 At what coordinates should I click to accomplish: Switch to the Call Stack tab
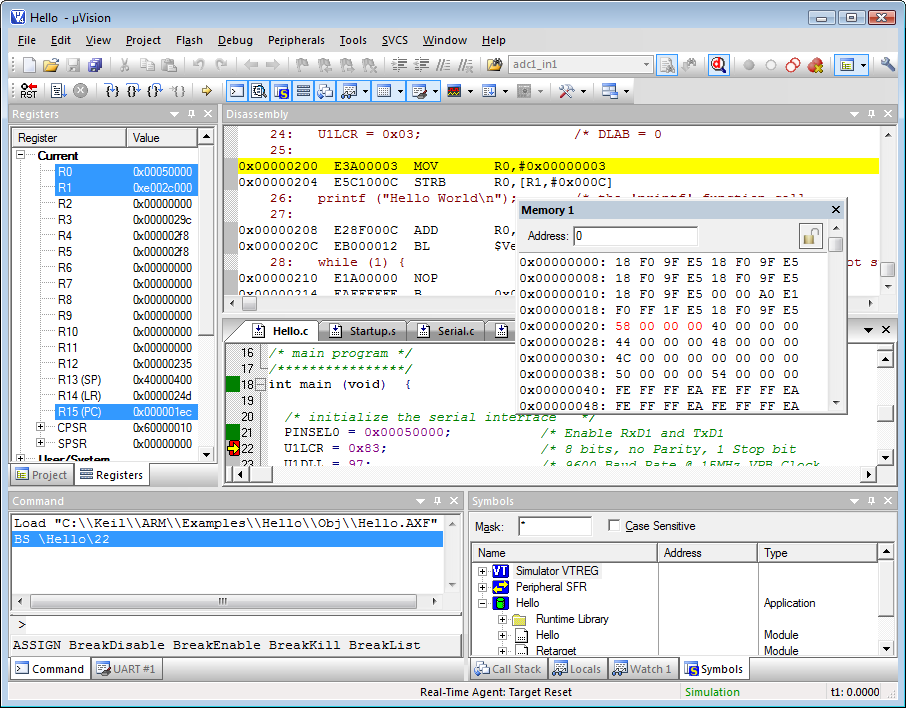[507, 669]
